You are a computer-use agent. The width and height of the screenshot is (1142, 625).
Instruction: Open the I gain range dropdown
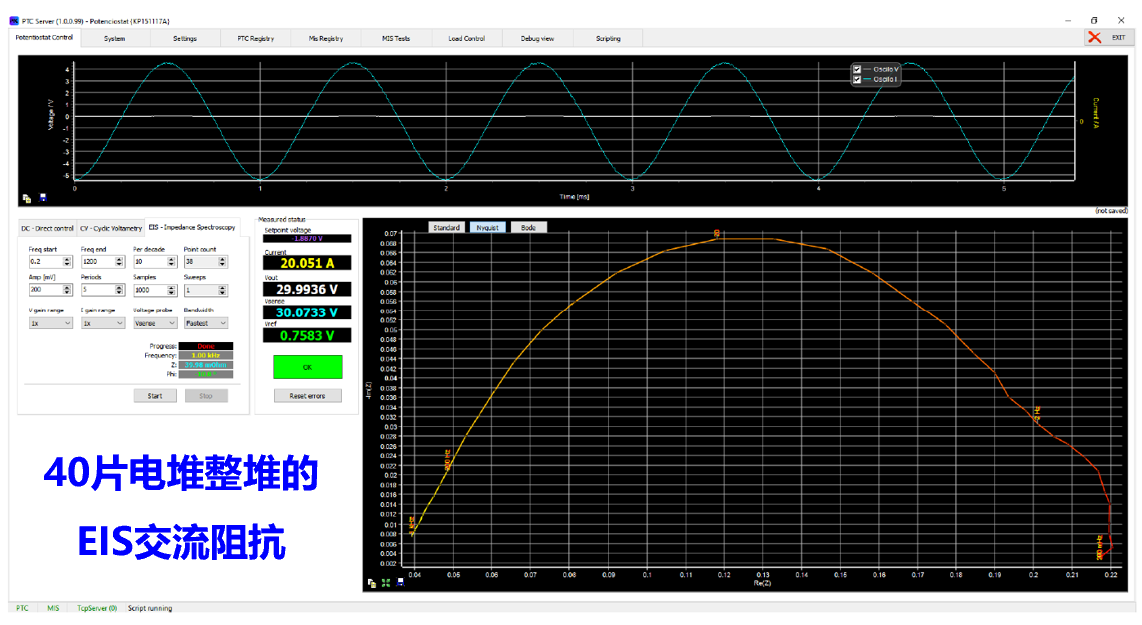pyautogui.click(x=103, y=323)
